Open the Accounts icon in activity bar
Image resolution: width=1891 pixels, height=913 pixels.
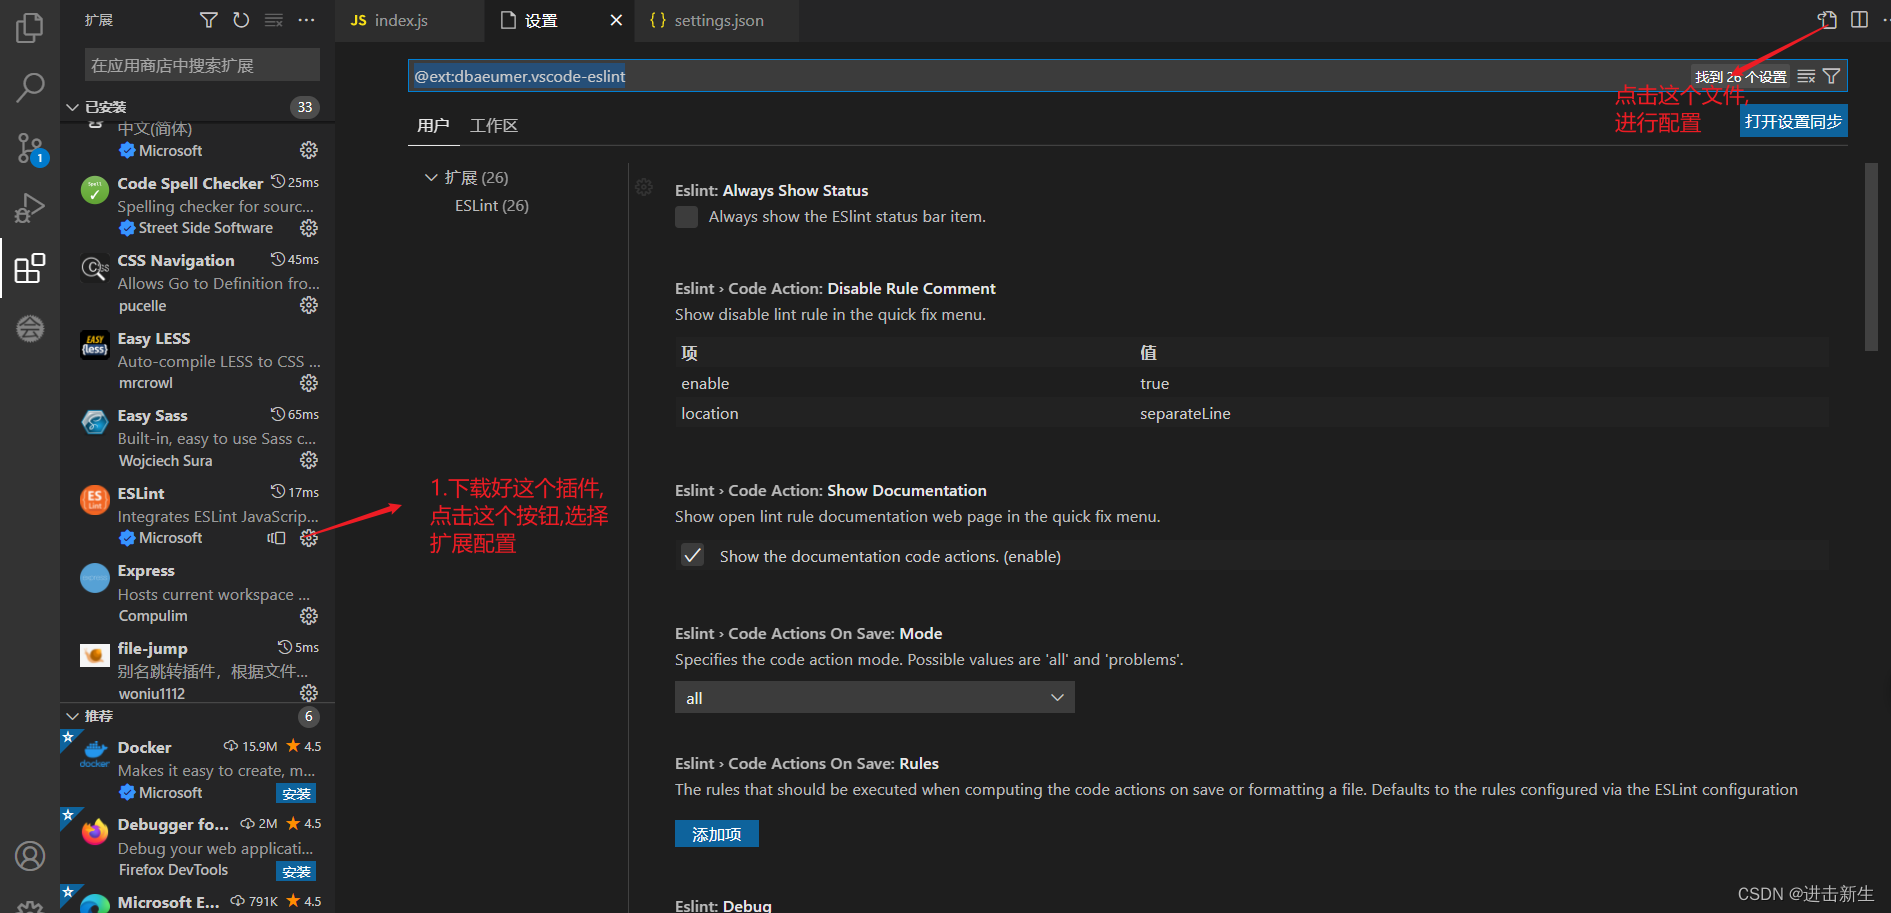point(30,856)
